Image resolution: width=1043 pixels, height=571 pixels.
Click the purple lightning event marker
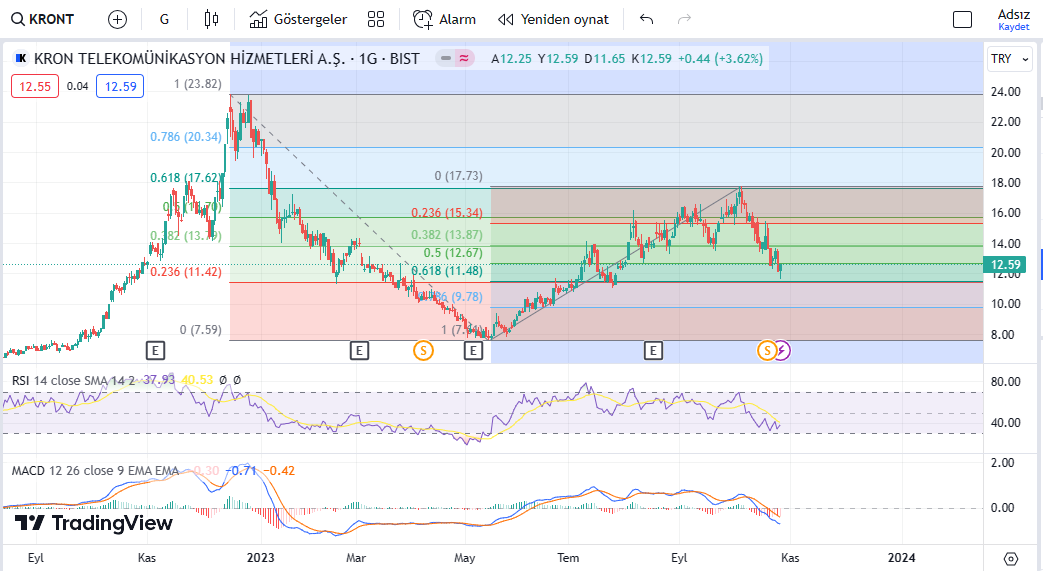click(782, 350)
